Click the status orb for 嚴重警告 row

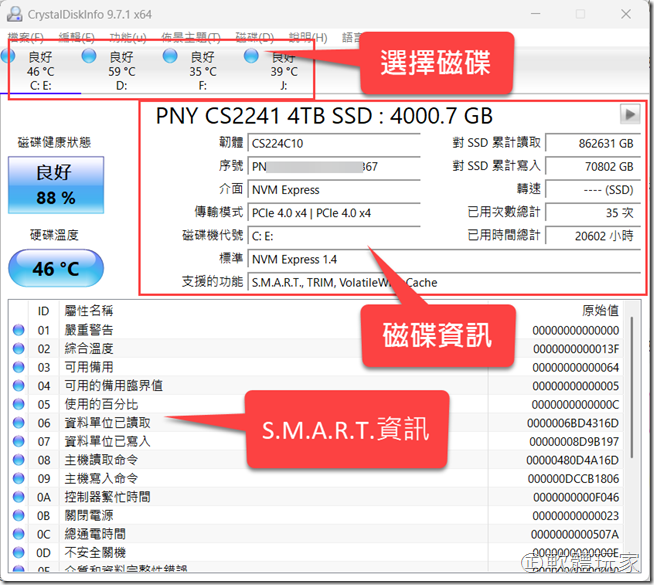pos(18,330)
